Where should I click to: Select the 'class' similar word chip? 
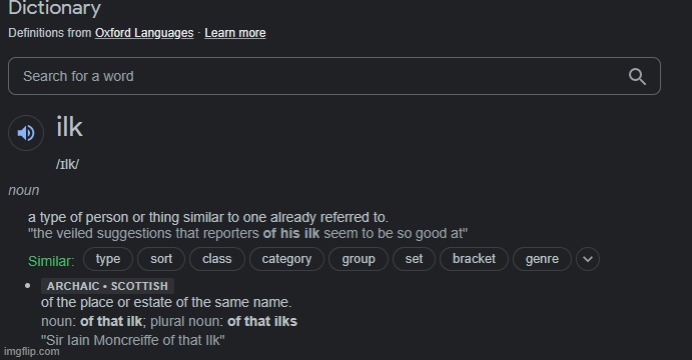tap(217, 259)
